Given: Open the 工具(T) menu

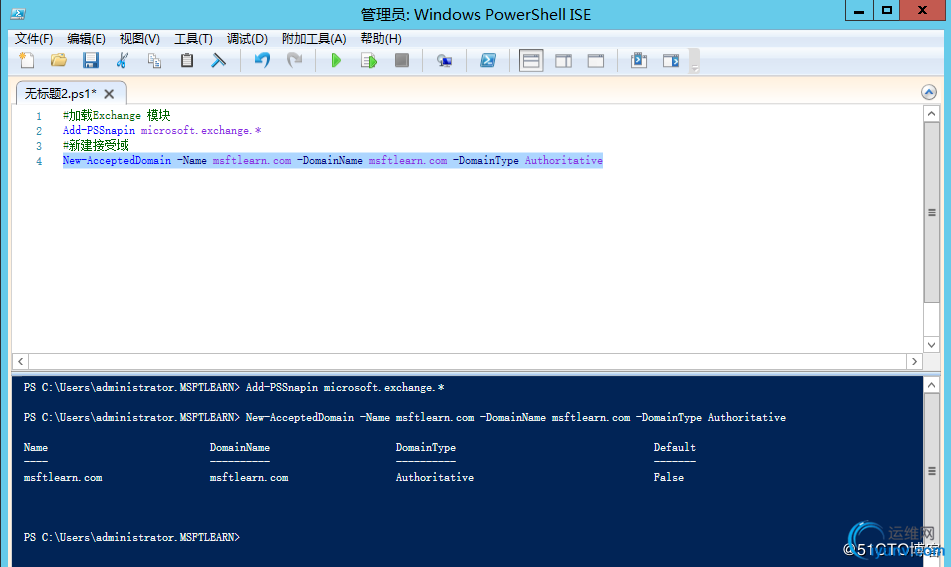Looking at the screenshot, I should click(x=193, y=39).
